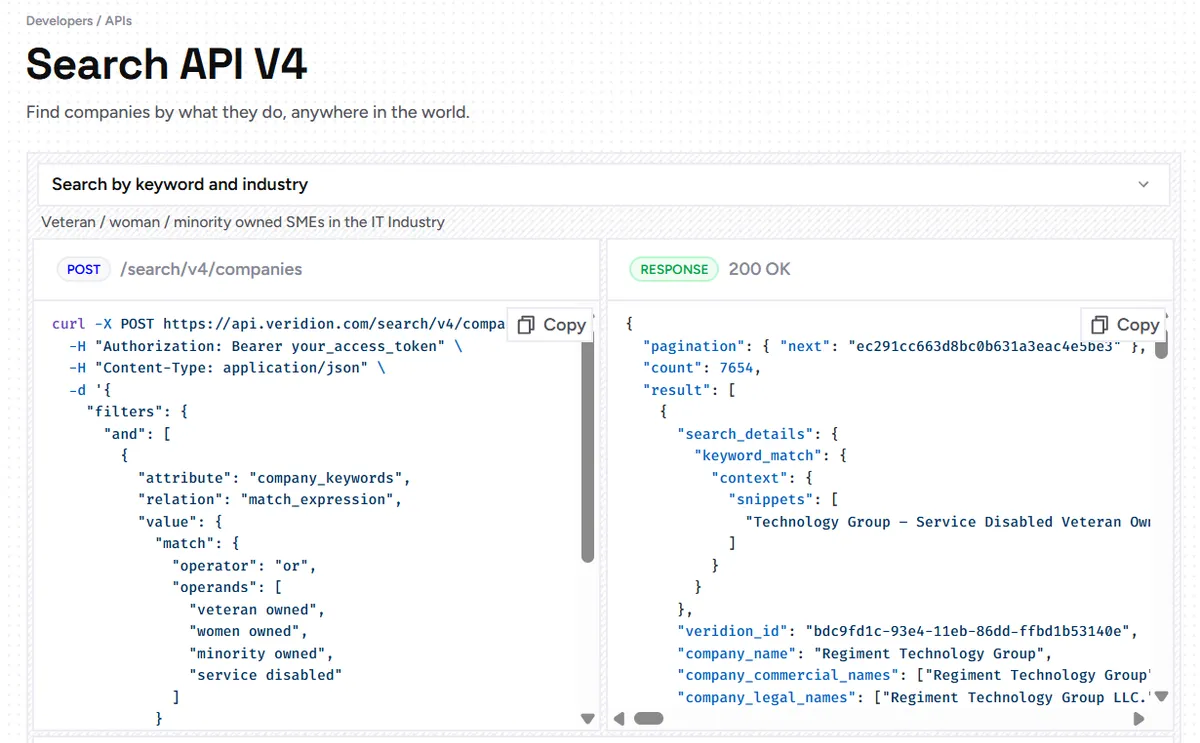Click the "veteran owned" operand line
The image size is (1200, 743).
coord(257,609)
